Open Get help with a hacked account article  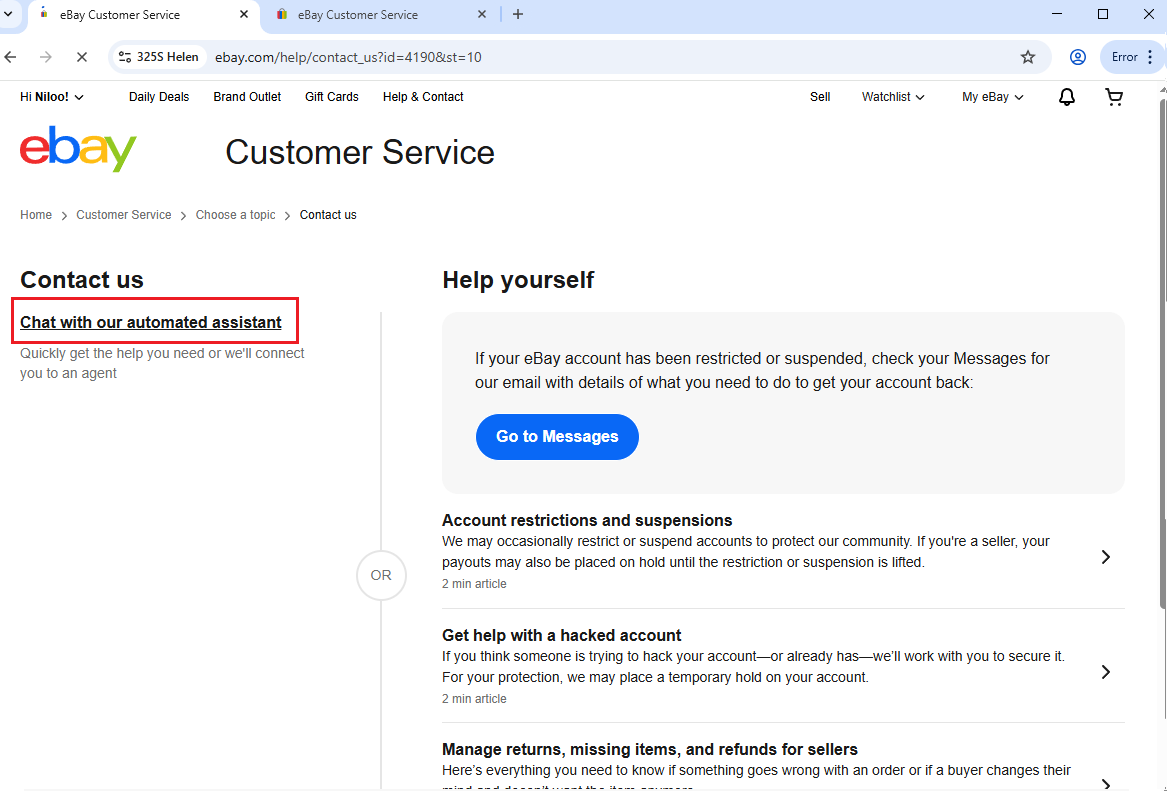pyautogui.click(x=562, y=635)
